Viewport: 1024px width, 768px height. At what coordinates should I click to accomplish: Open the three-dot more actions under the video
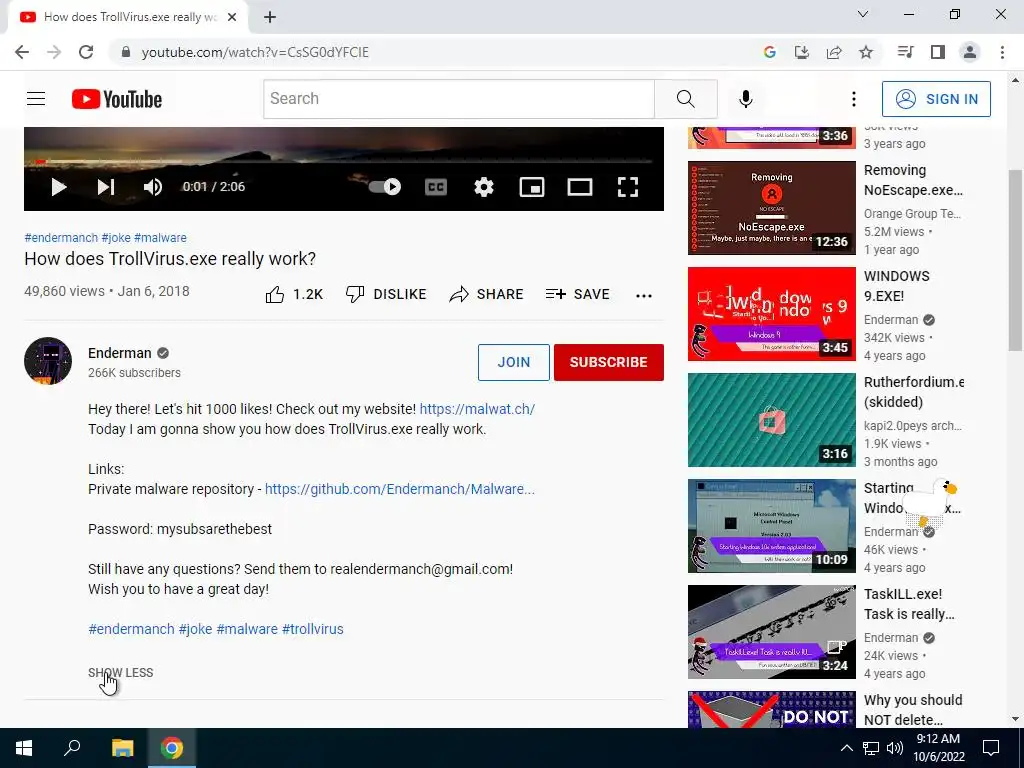tap(644, 296)
